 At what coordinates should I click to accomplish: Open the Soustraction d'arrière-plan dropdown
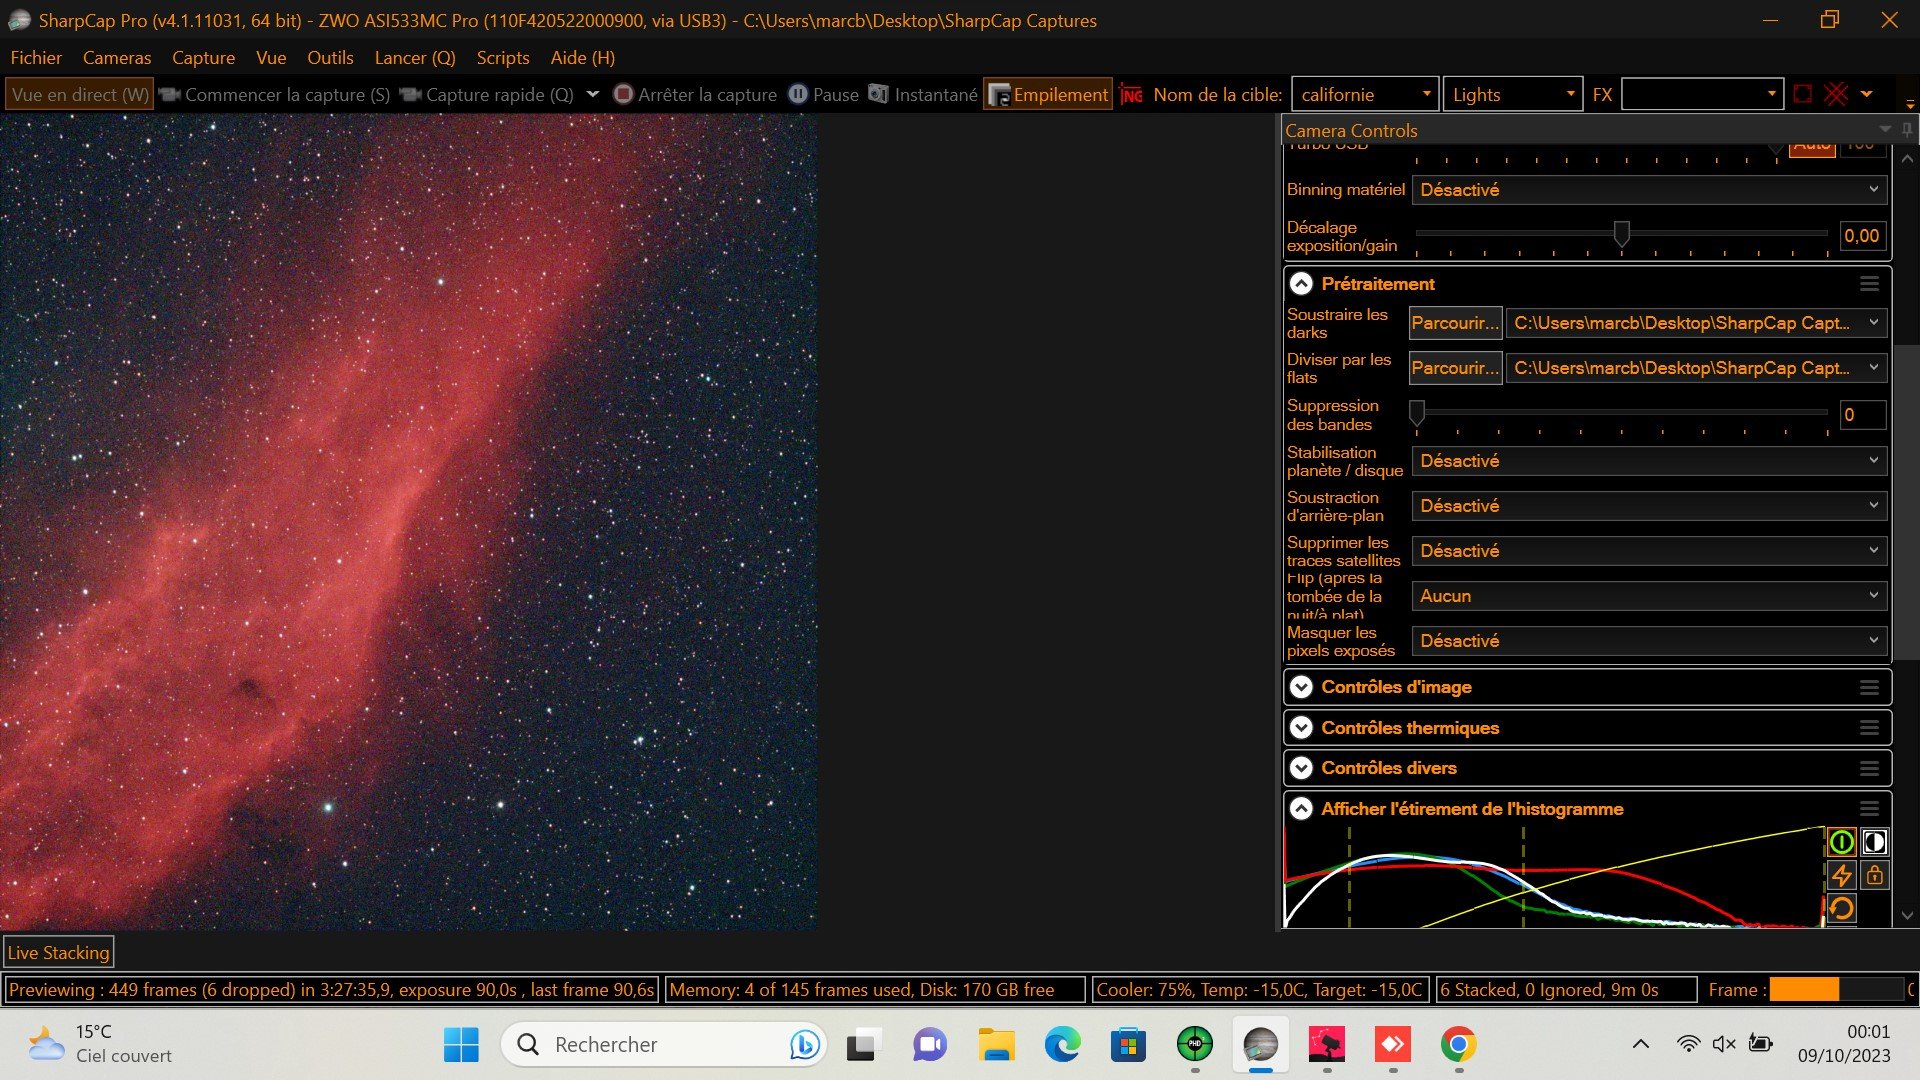[x=1649, y=506]
